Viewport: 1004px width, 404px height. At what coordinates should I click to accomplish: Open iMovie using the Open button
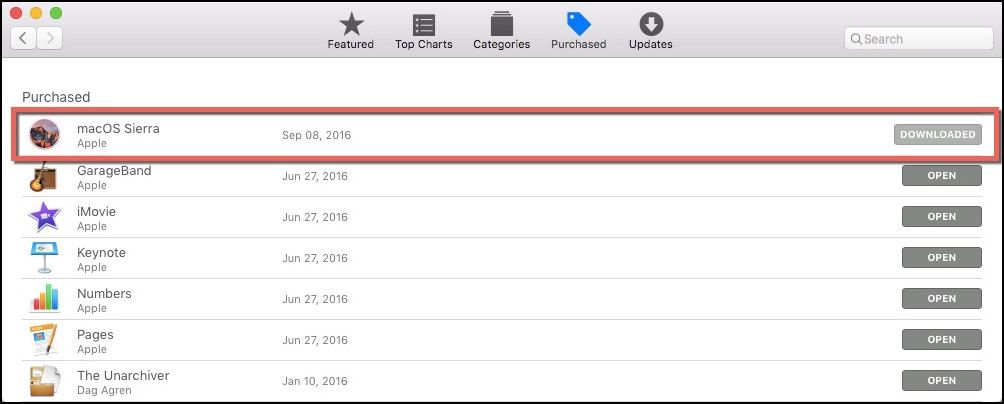[941, 216]
